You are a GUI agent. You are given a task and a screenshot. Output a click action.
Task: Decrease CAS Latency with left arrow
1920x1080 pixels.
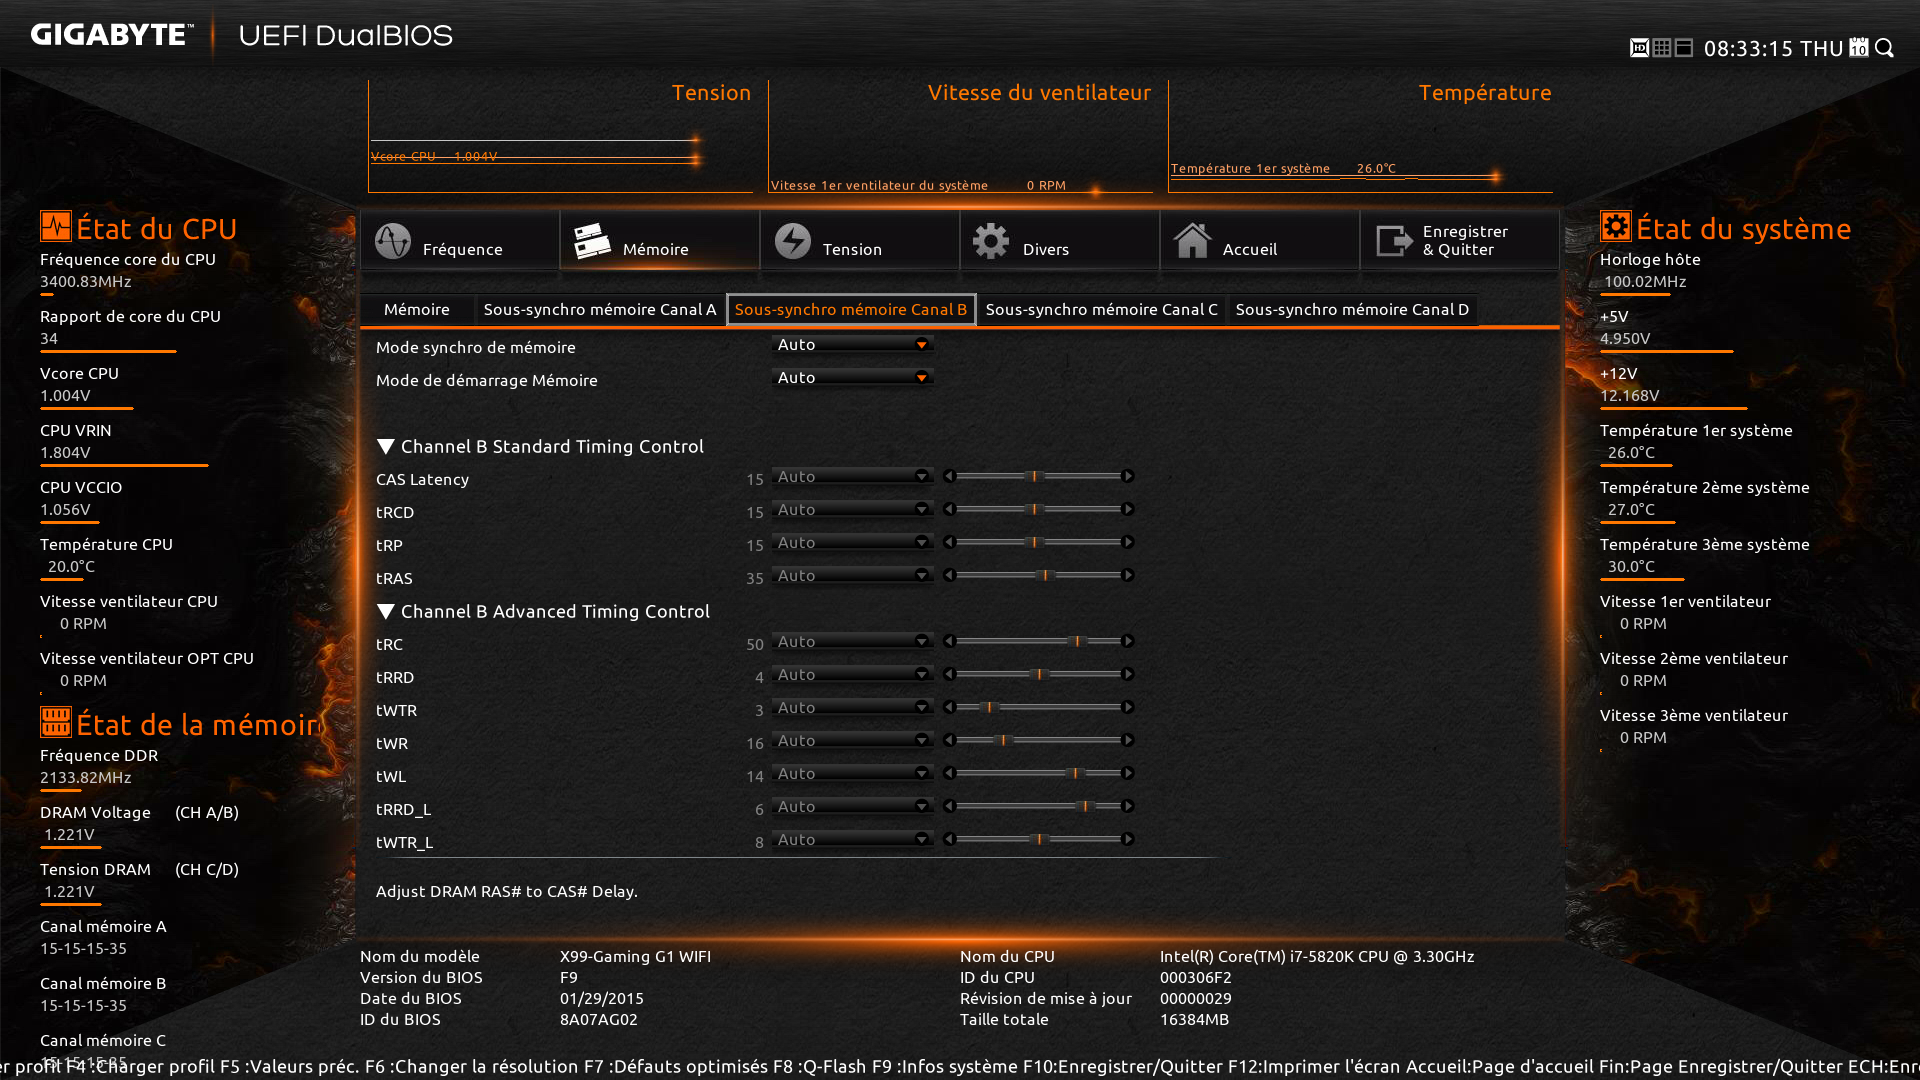click(949, 476)
